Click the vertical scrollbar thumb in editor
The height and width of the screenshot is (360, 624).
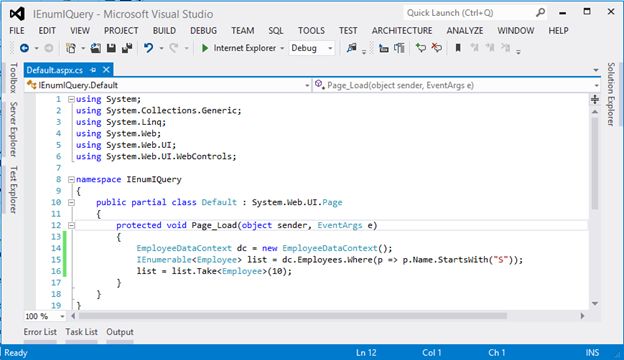pos(595,163)
